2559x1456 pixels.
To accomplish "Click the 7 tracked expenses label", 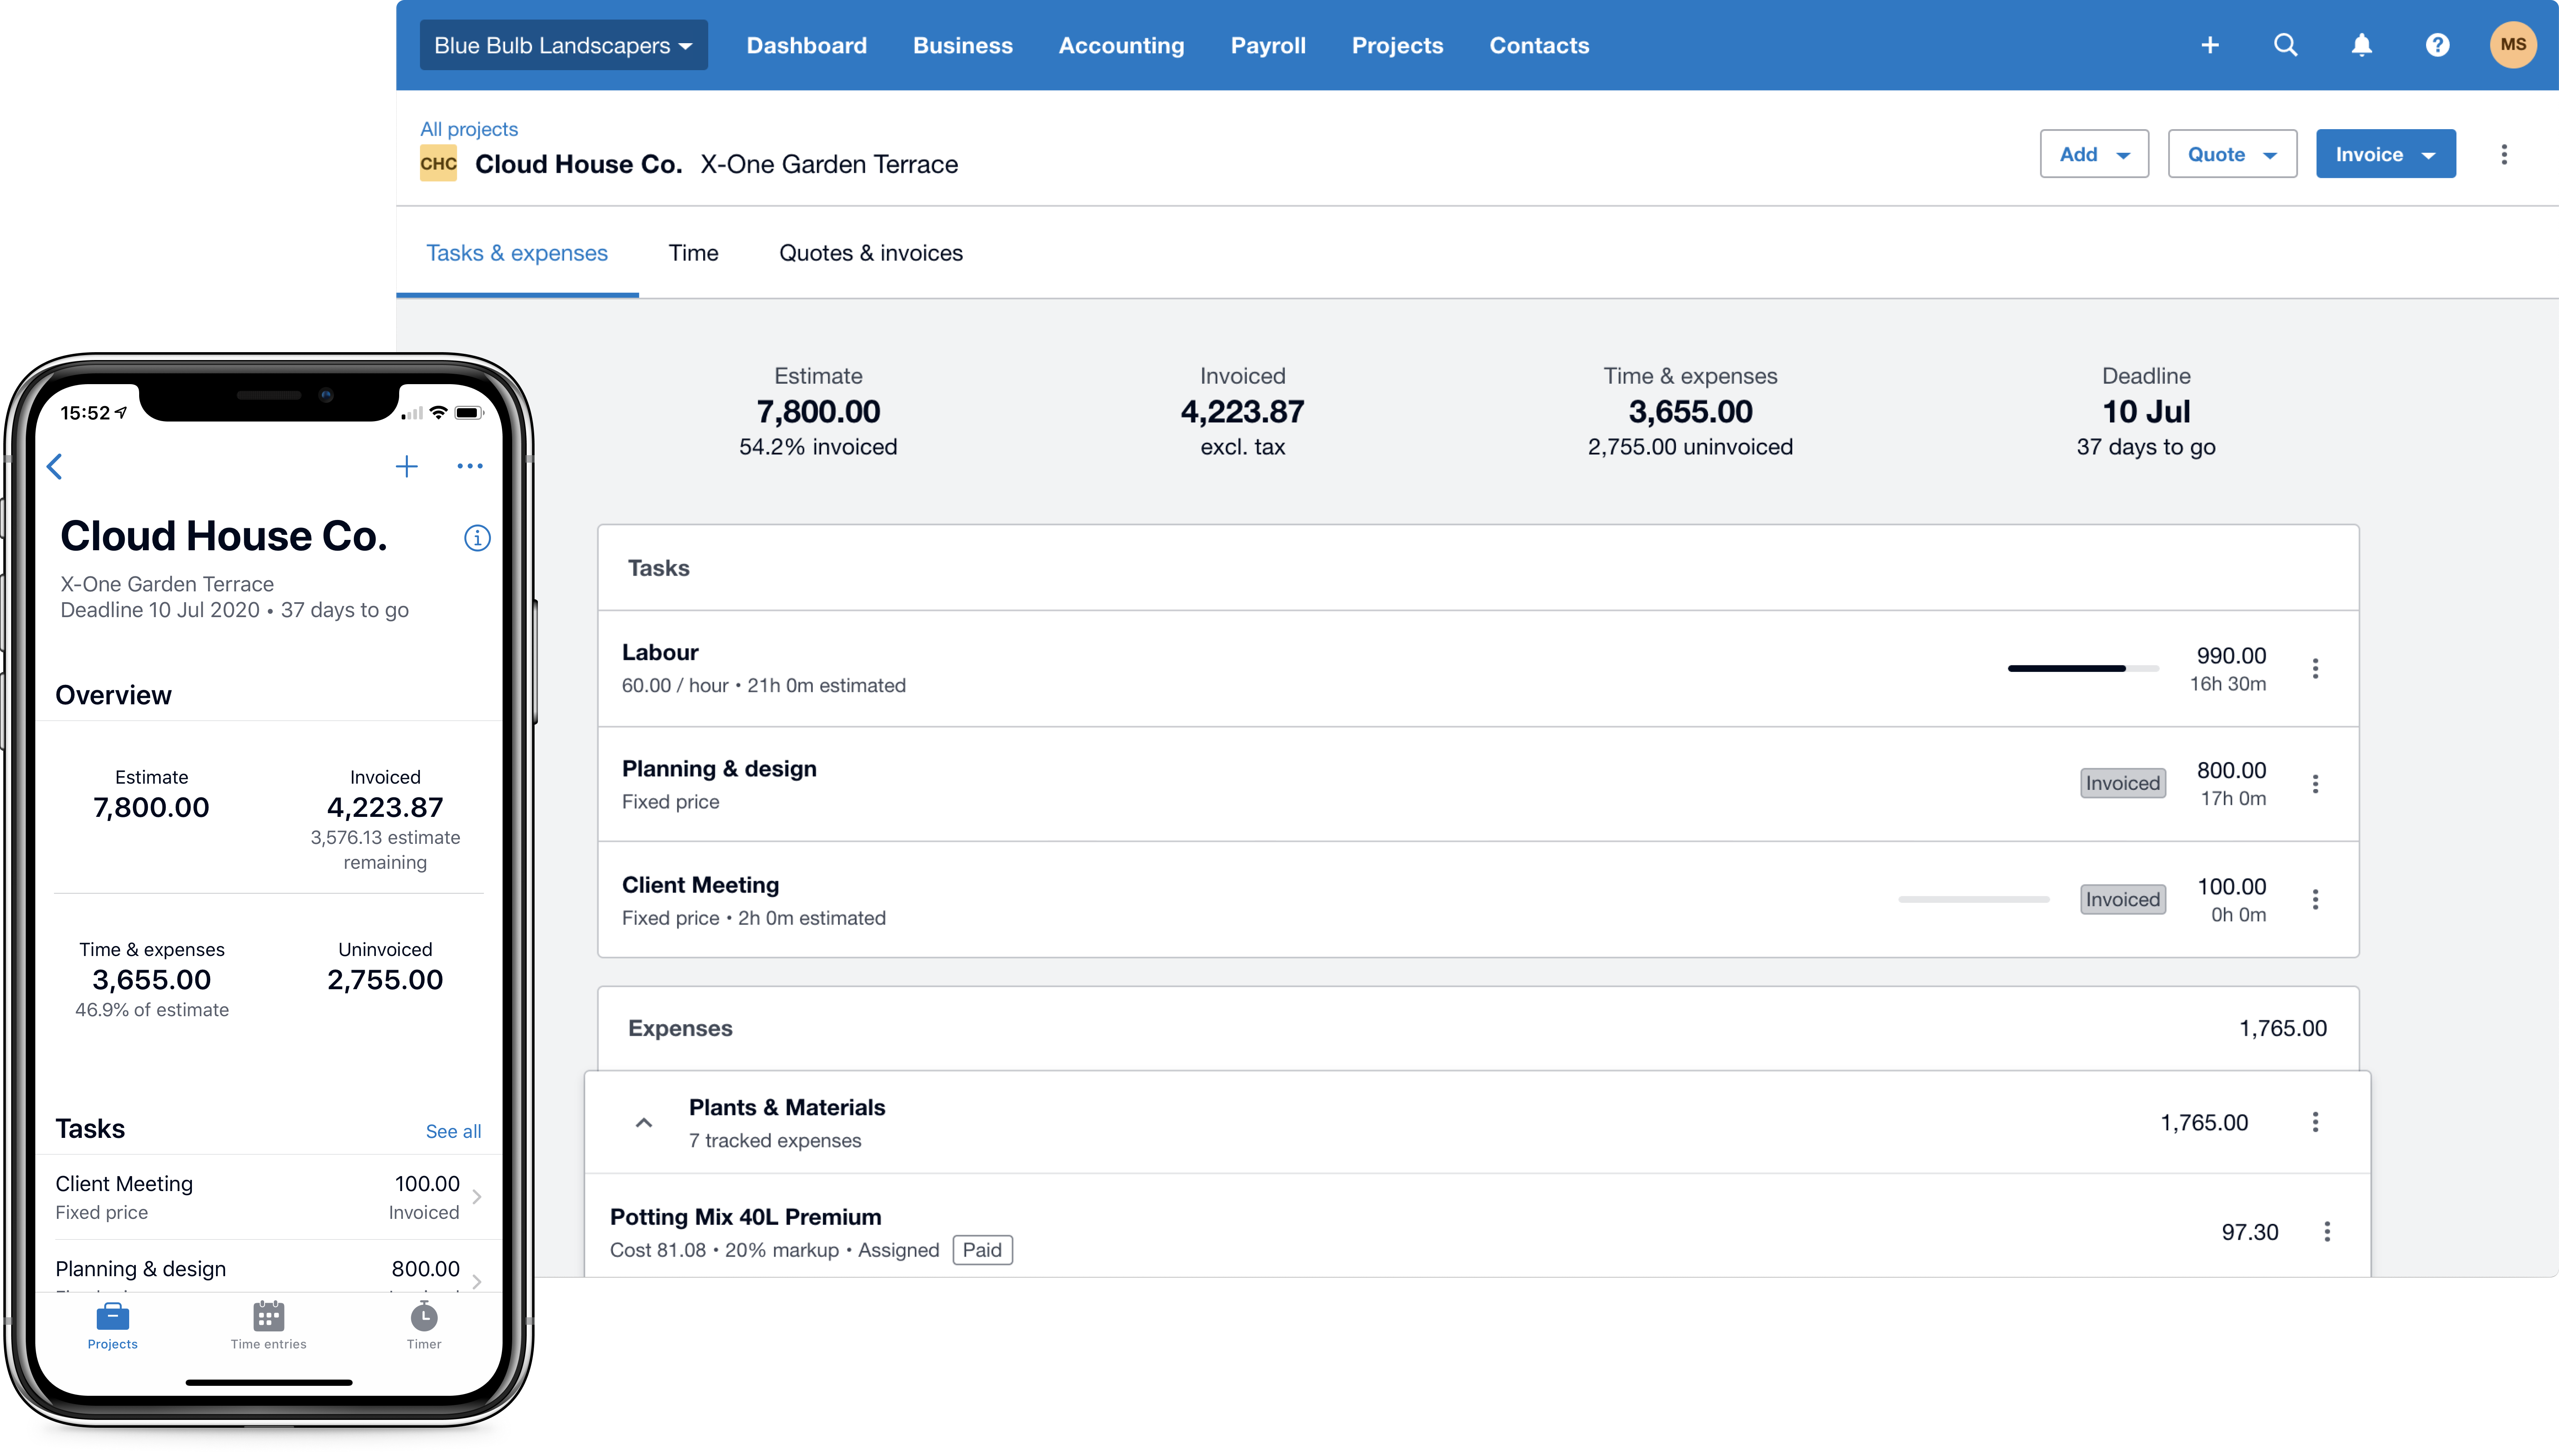I will [x=775, y=1141].
